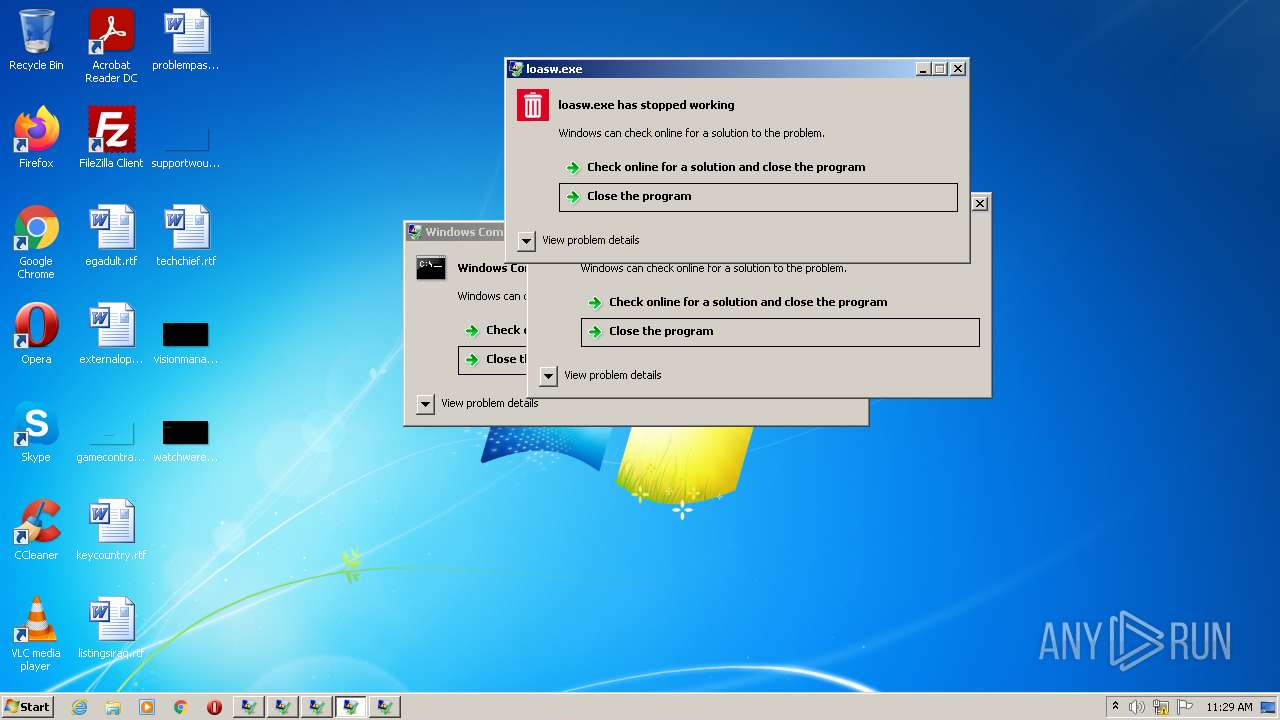Select keycountry.rtf document icon
Viewport: 1280px width, 720px height.
click(x=111, y=530)
